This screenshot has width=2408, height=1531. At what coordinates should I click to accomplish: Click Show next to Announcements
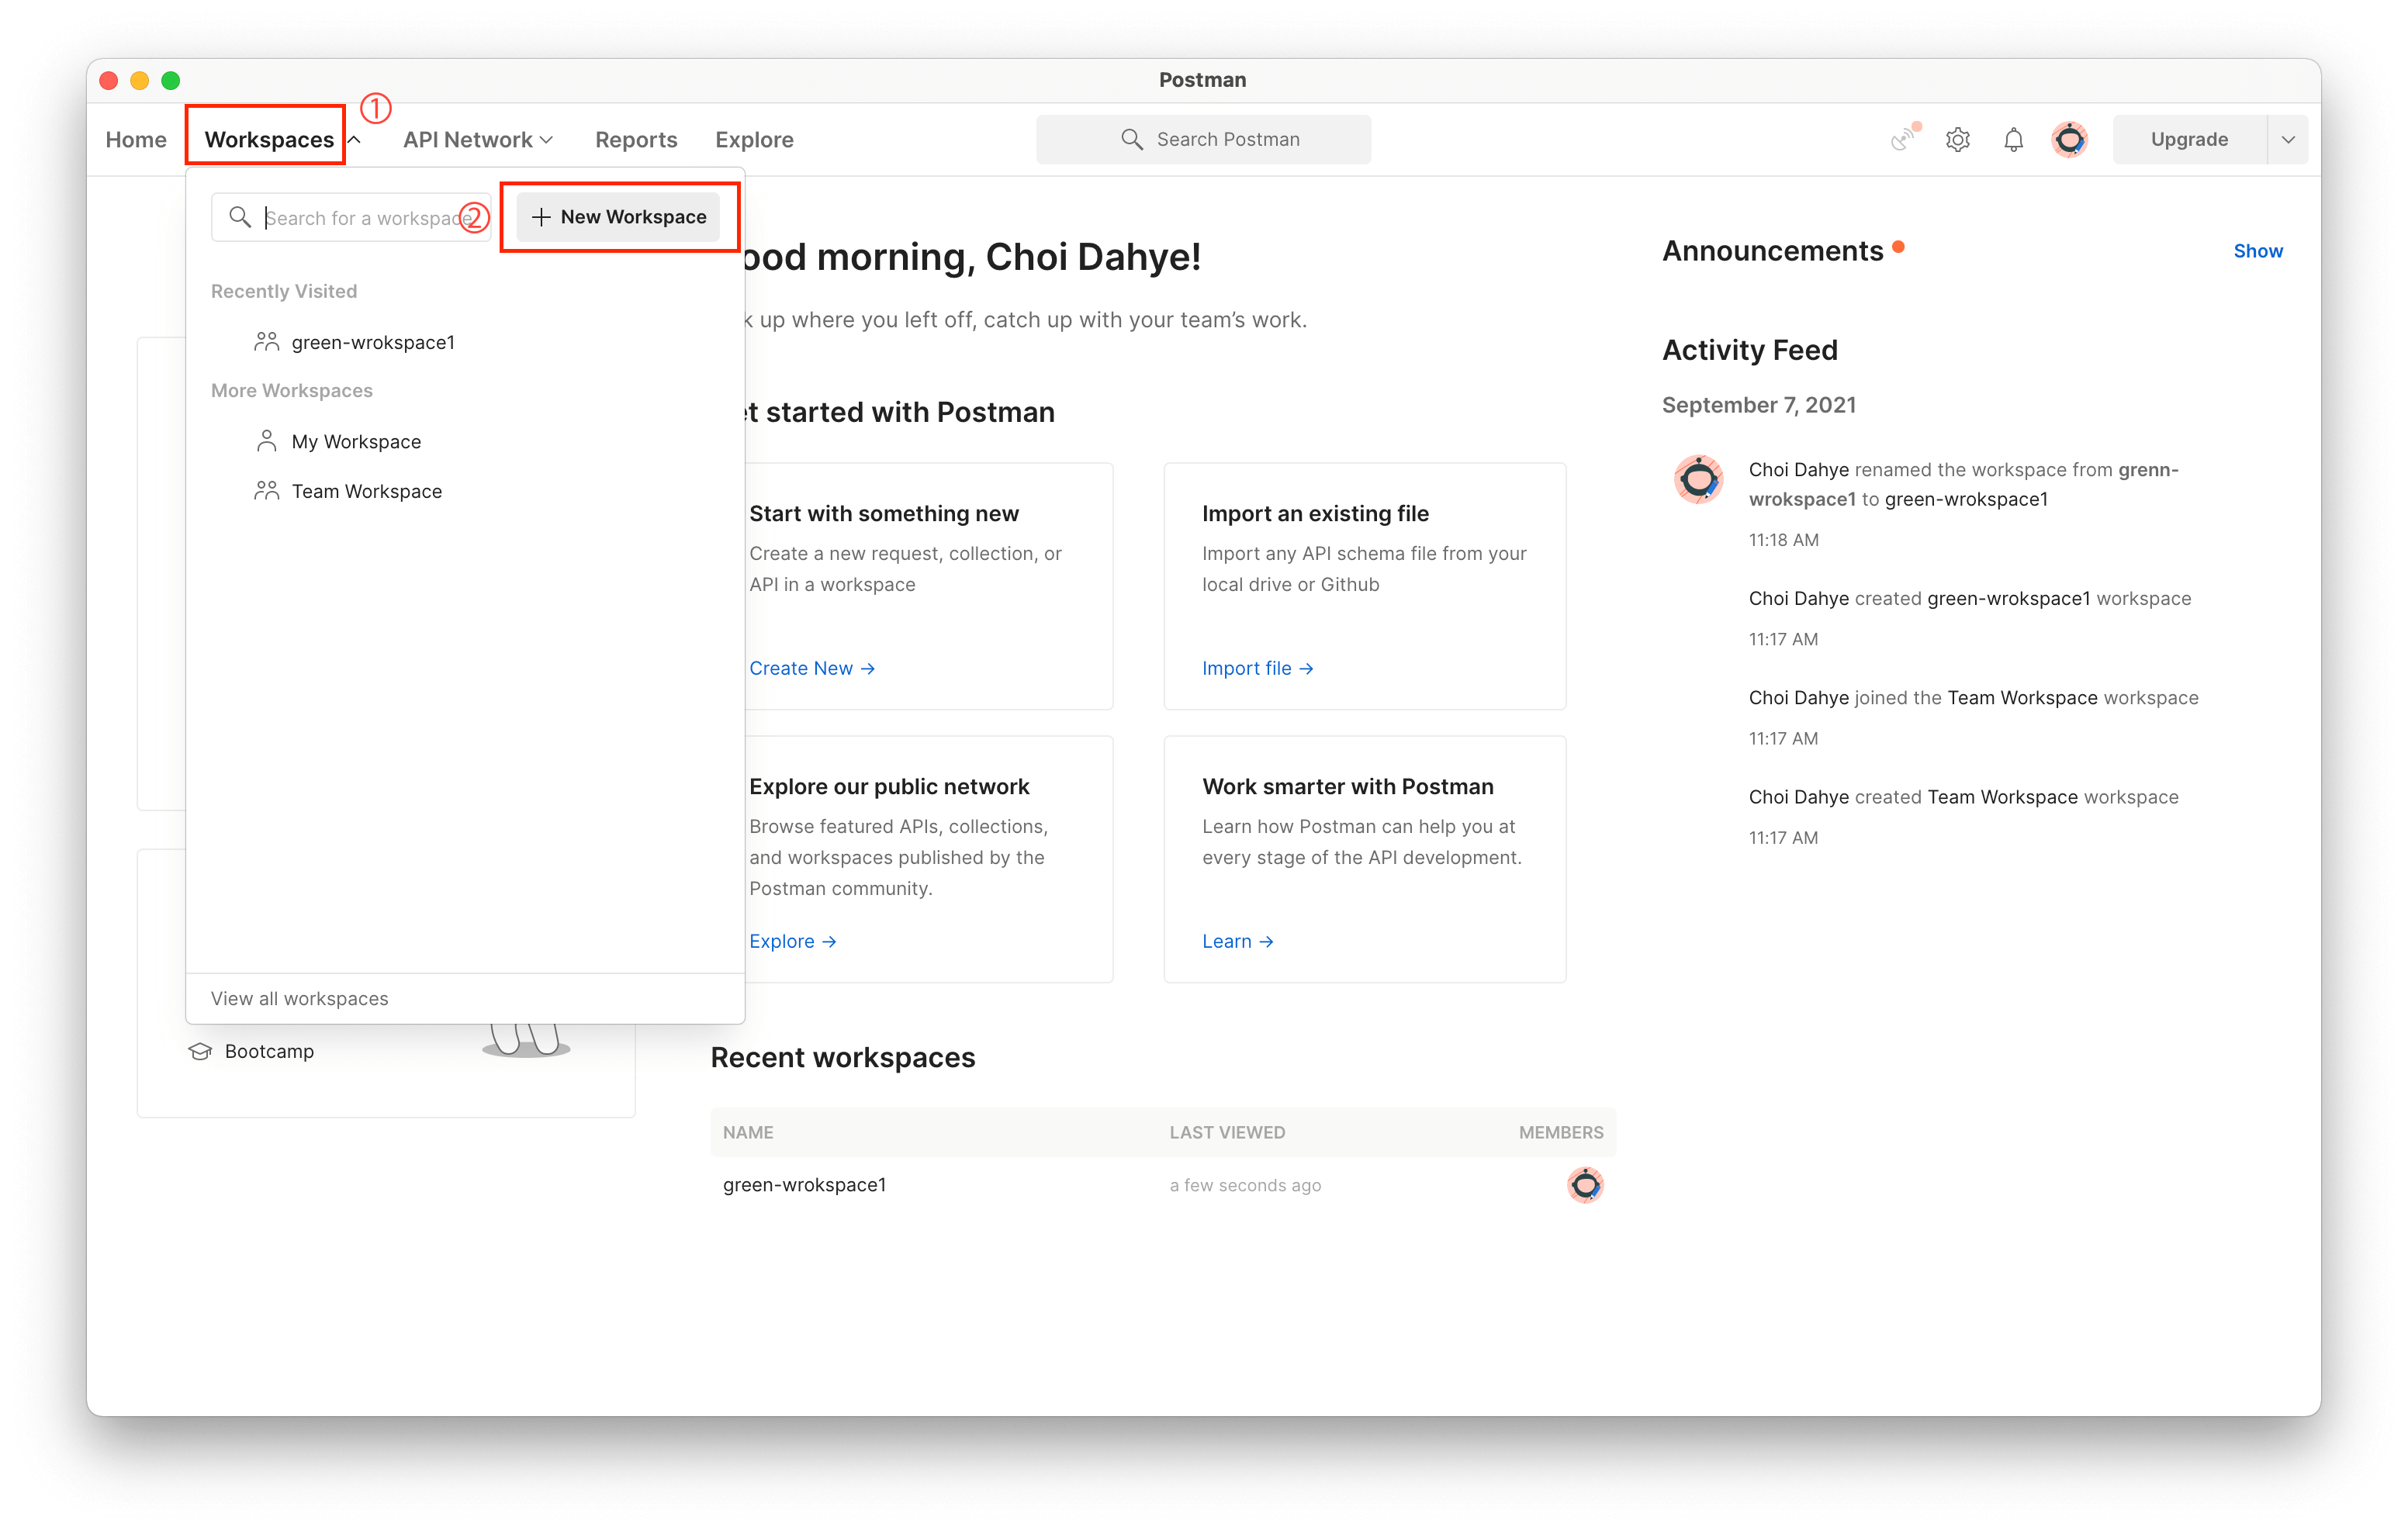point(2258,251)
